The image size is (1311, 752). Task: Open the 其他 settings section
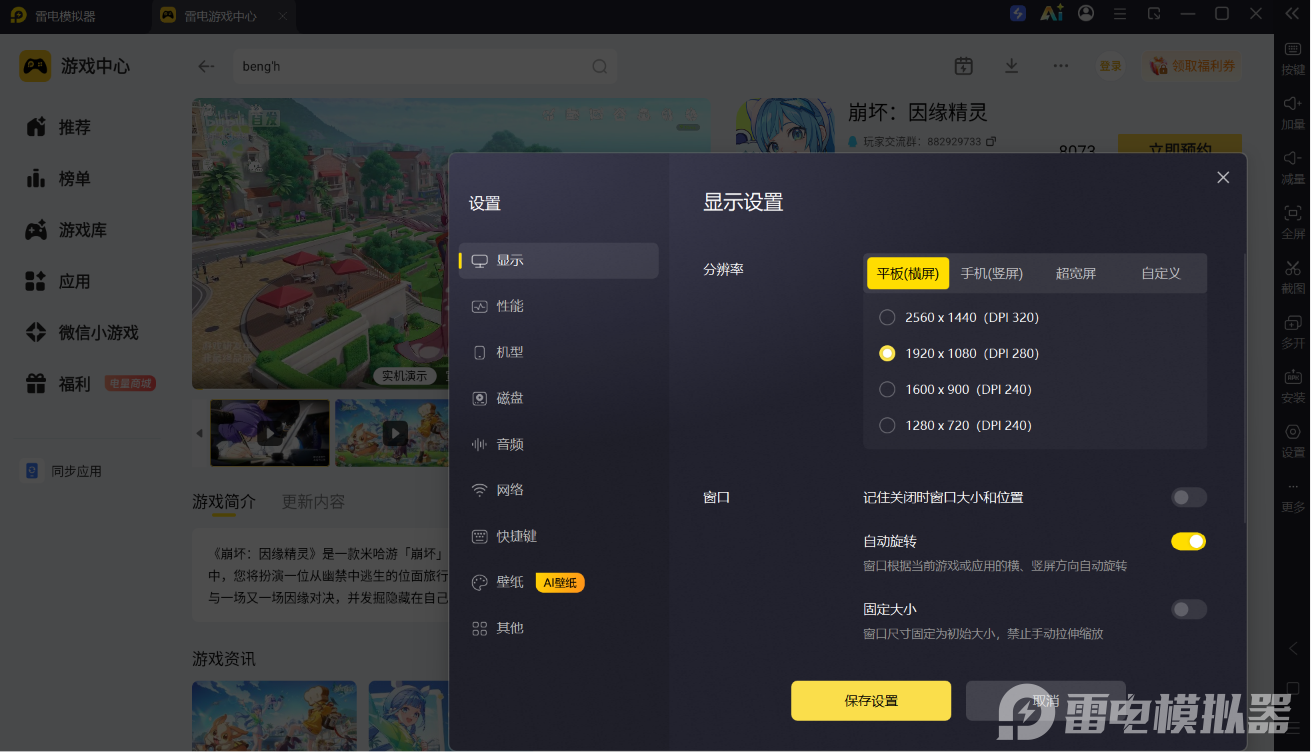coord(558,628)
